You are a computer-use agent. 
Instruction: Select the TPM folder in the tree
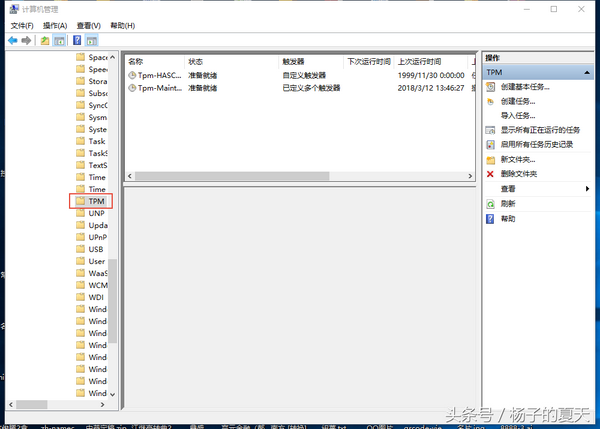pyautogui.click(x=96, y=201)
